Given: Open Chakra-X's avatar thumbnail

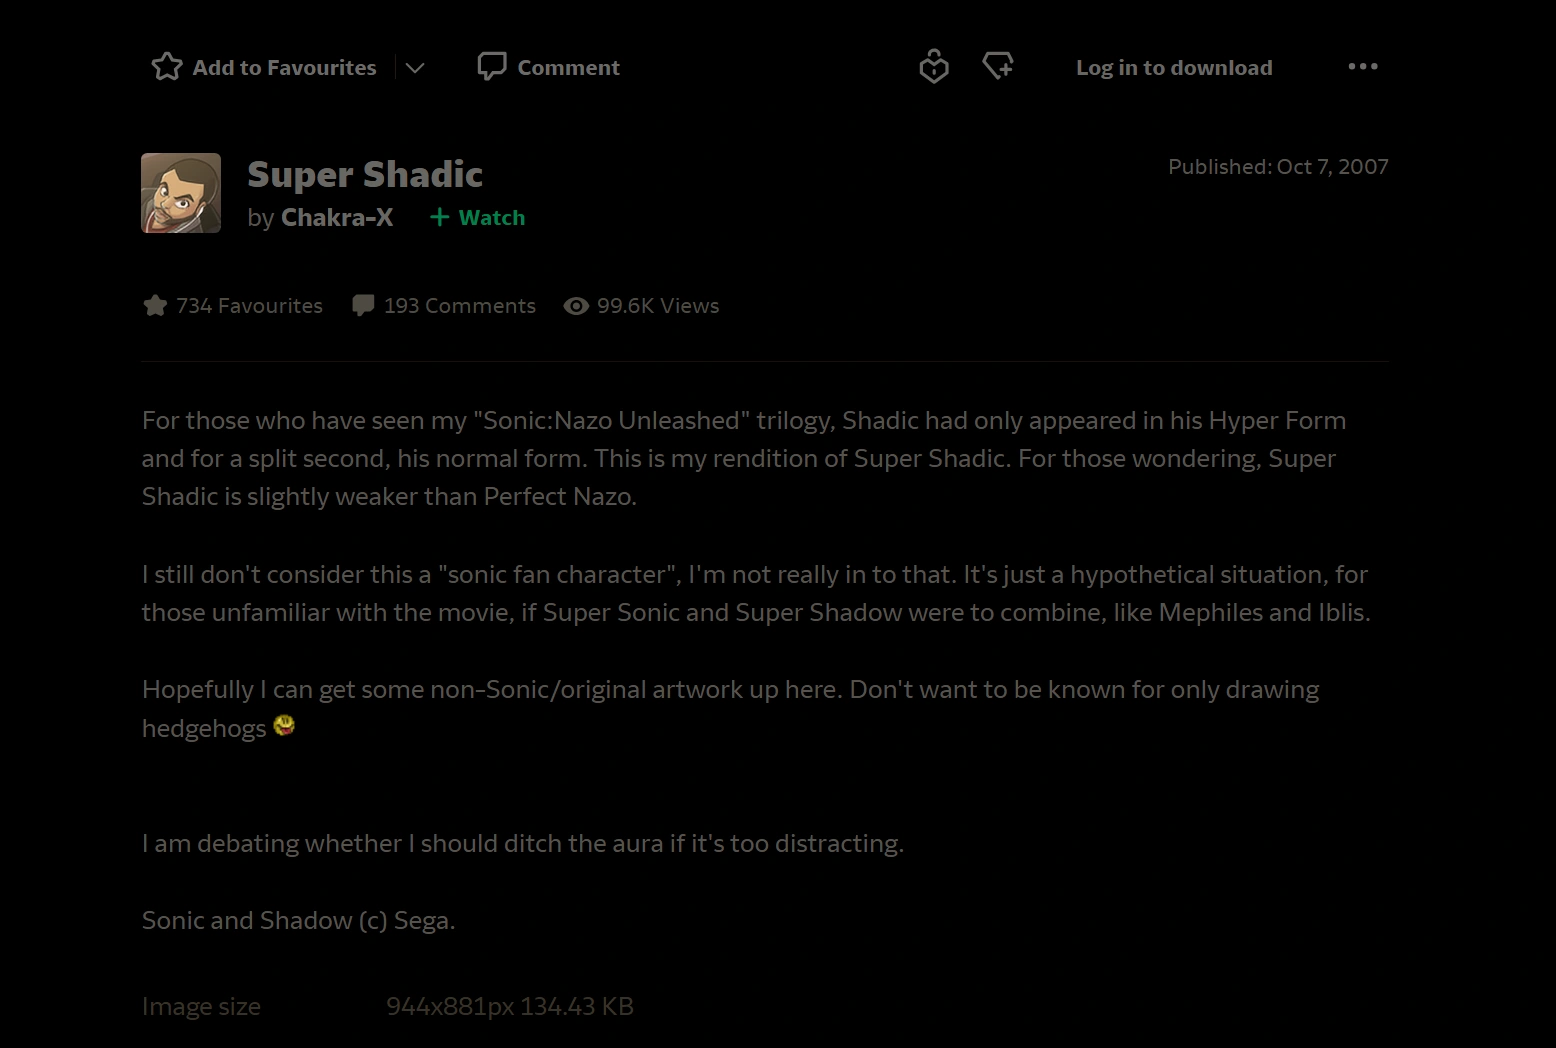Looking at the screenshot, I should (181, 193).
